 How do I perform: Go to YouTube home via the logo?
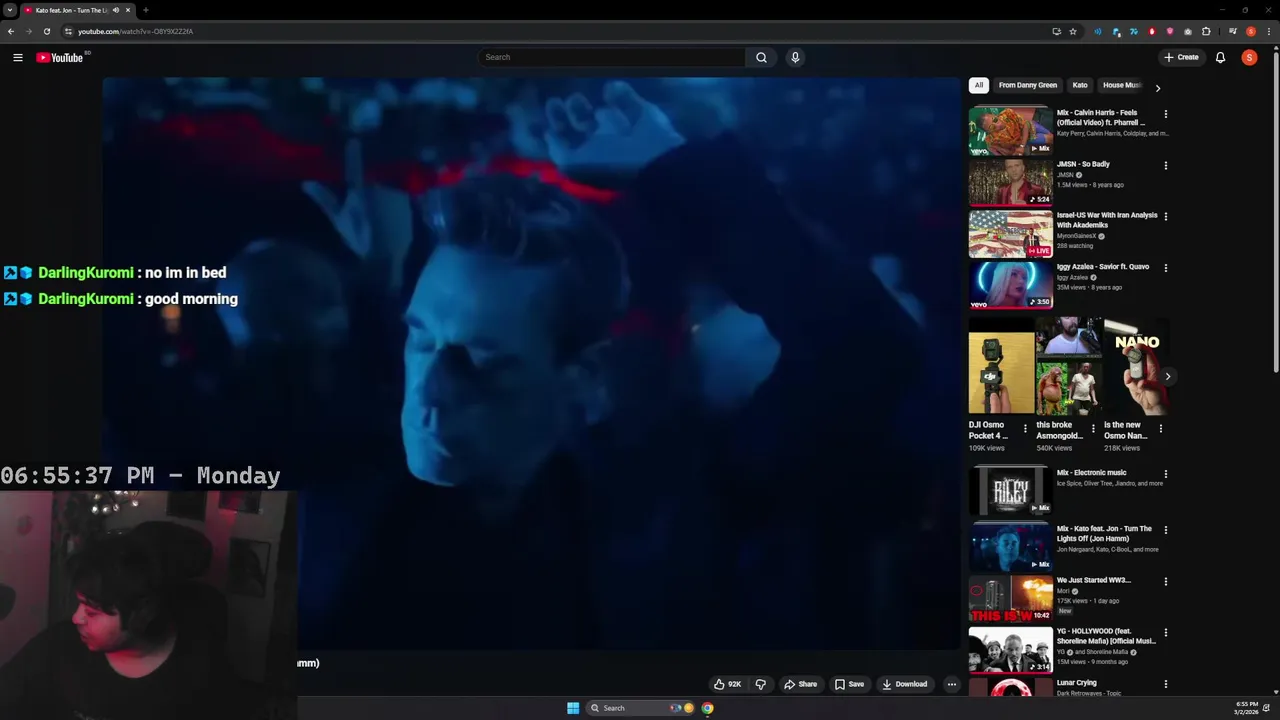pos(60,57)
